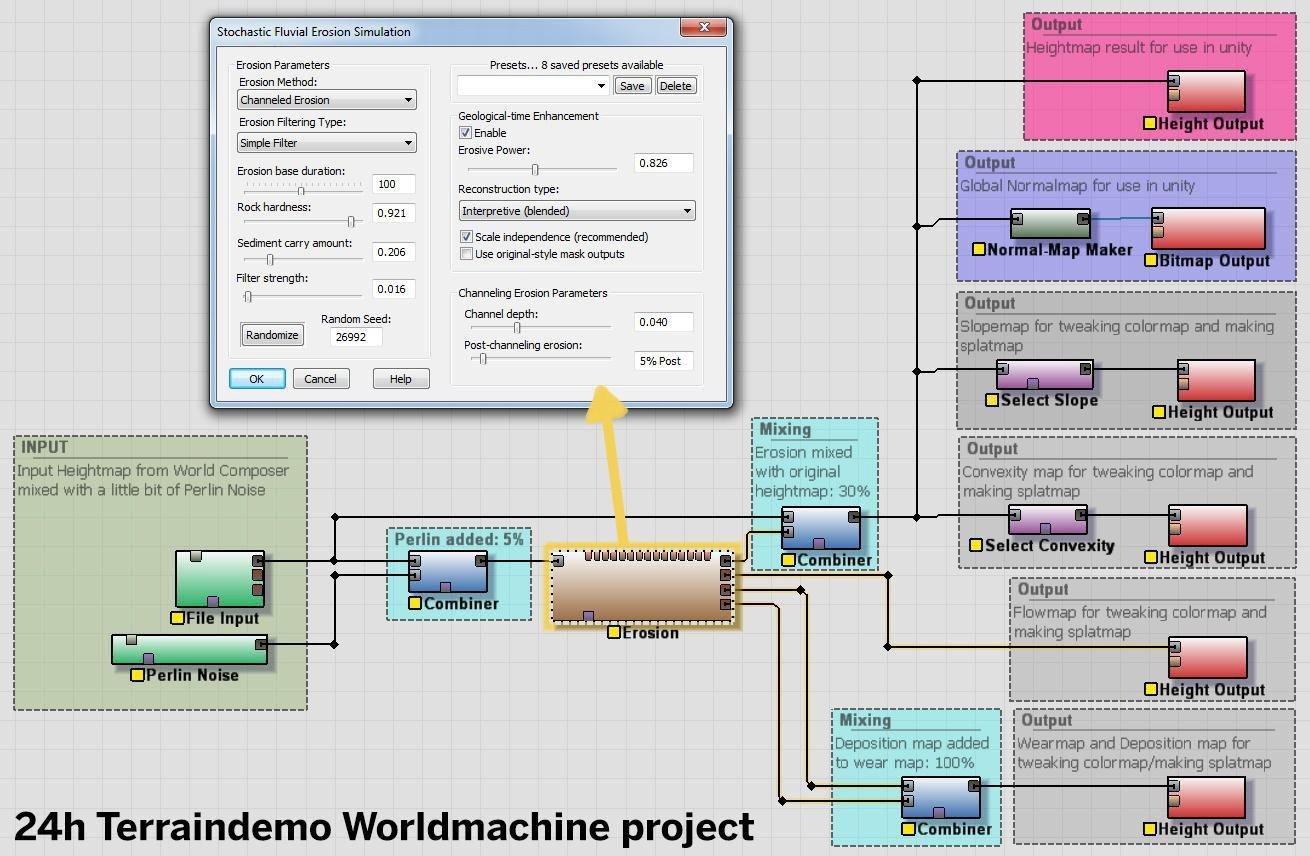
Task: Open the Presets dropdown list
Action: pos(533,86)
